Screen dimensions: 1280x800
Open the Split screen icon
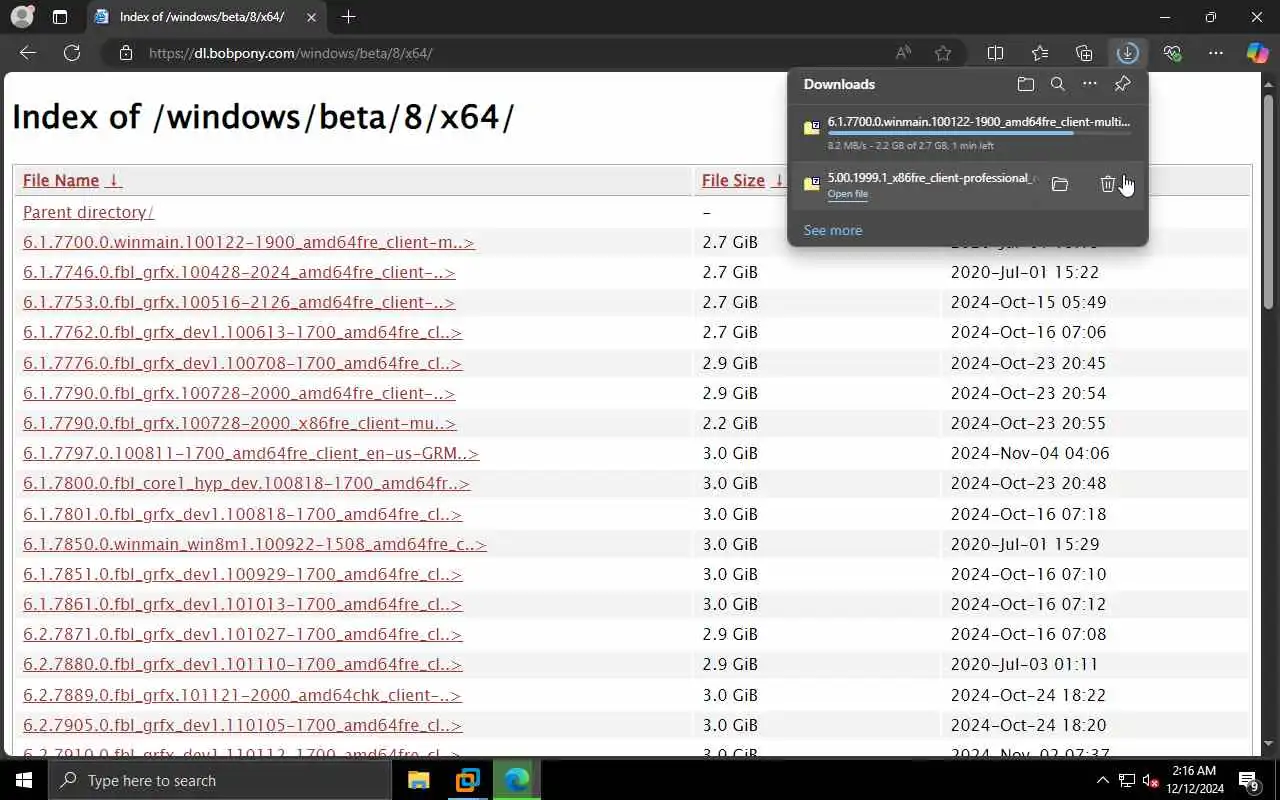(x=996, y=53)
